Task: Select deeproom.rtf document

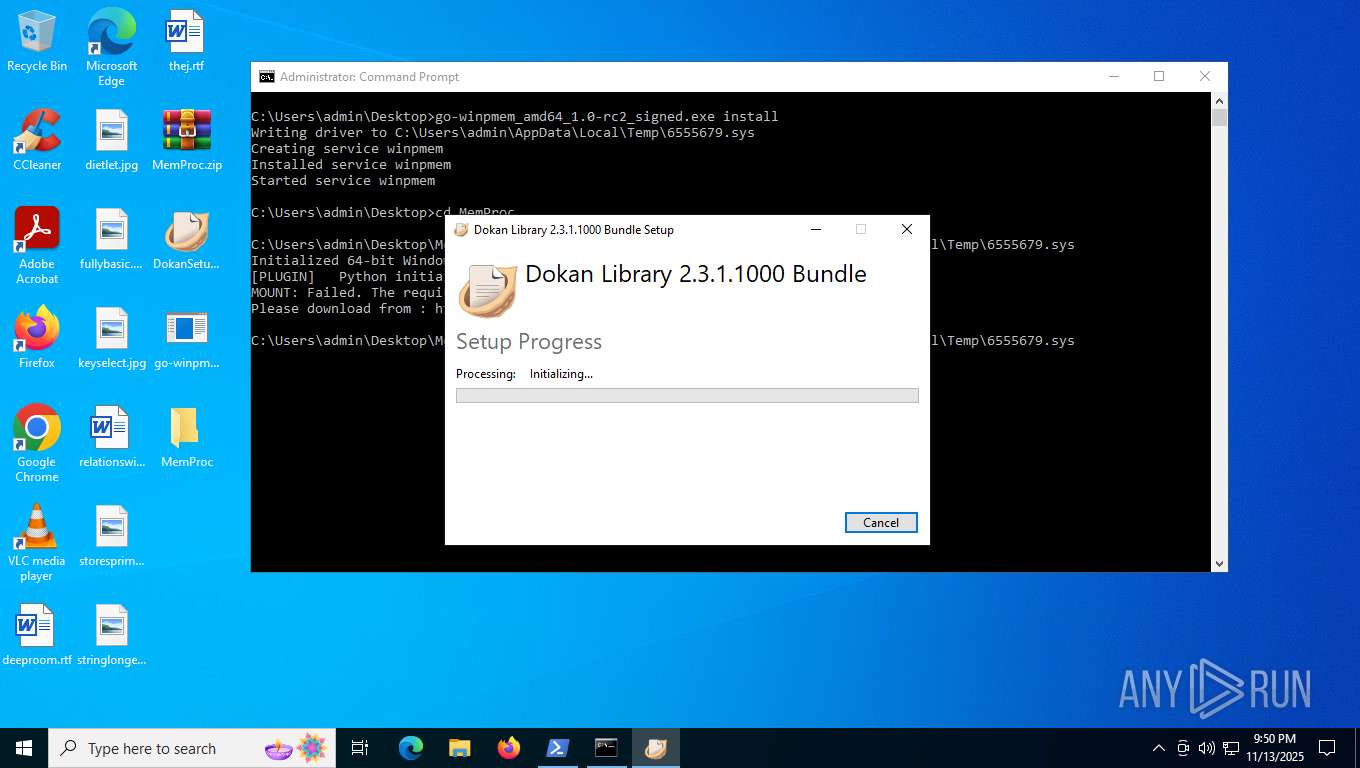Action: click(37, 635)
